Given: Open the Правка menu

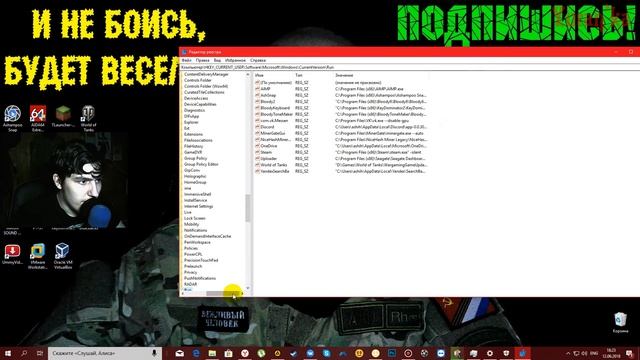Looking at the screenshot, I should coord(202,60).
